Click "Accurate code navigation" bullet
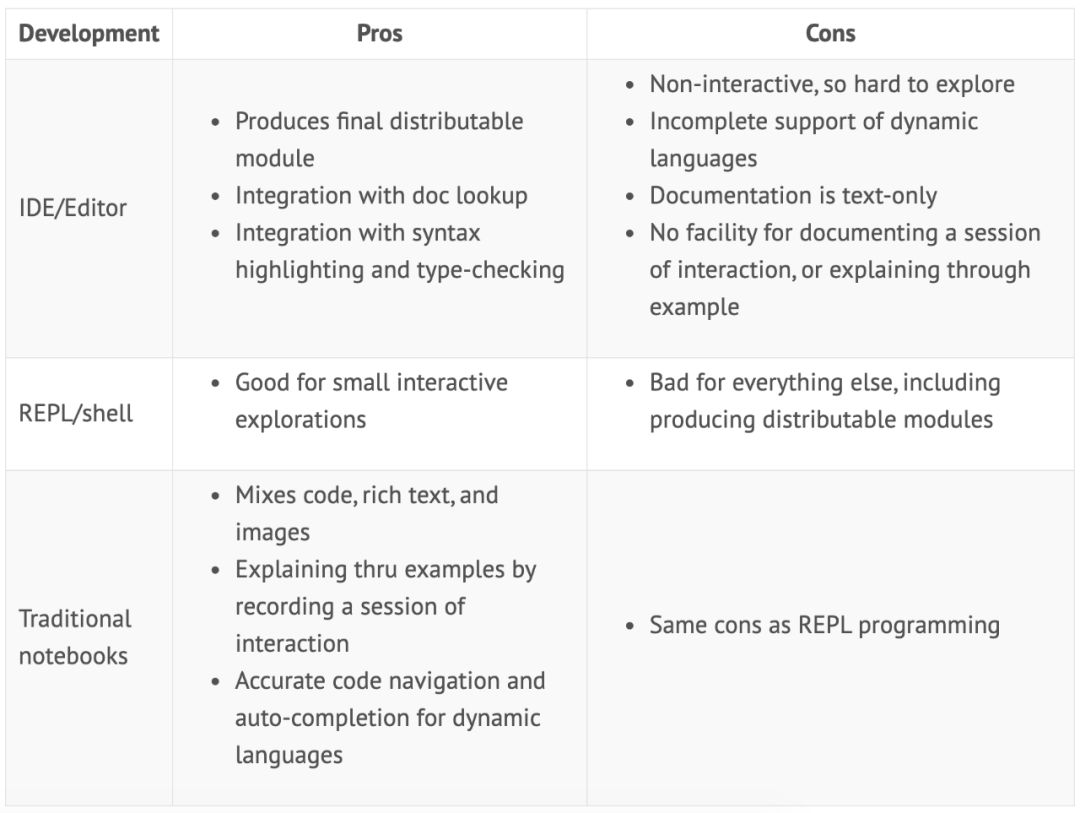This screenshot has height=813, width=1080. pyautogui.click(x=390, y=681)
